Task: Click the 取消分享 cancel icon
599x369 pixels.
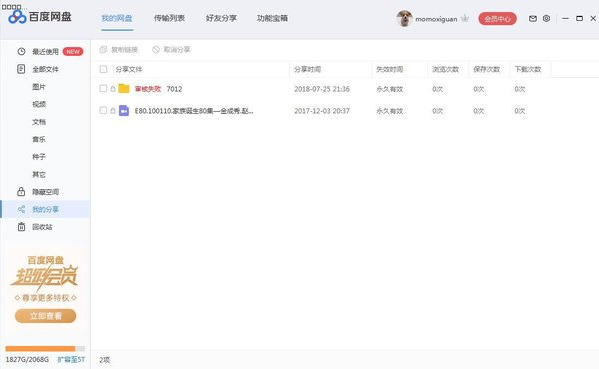Action: click(156, 50)
